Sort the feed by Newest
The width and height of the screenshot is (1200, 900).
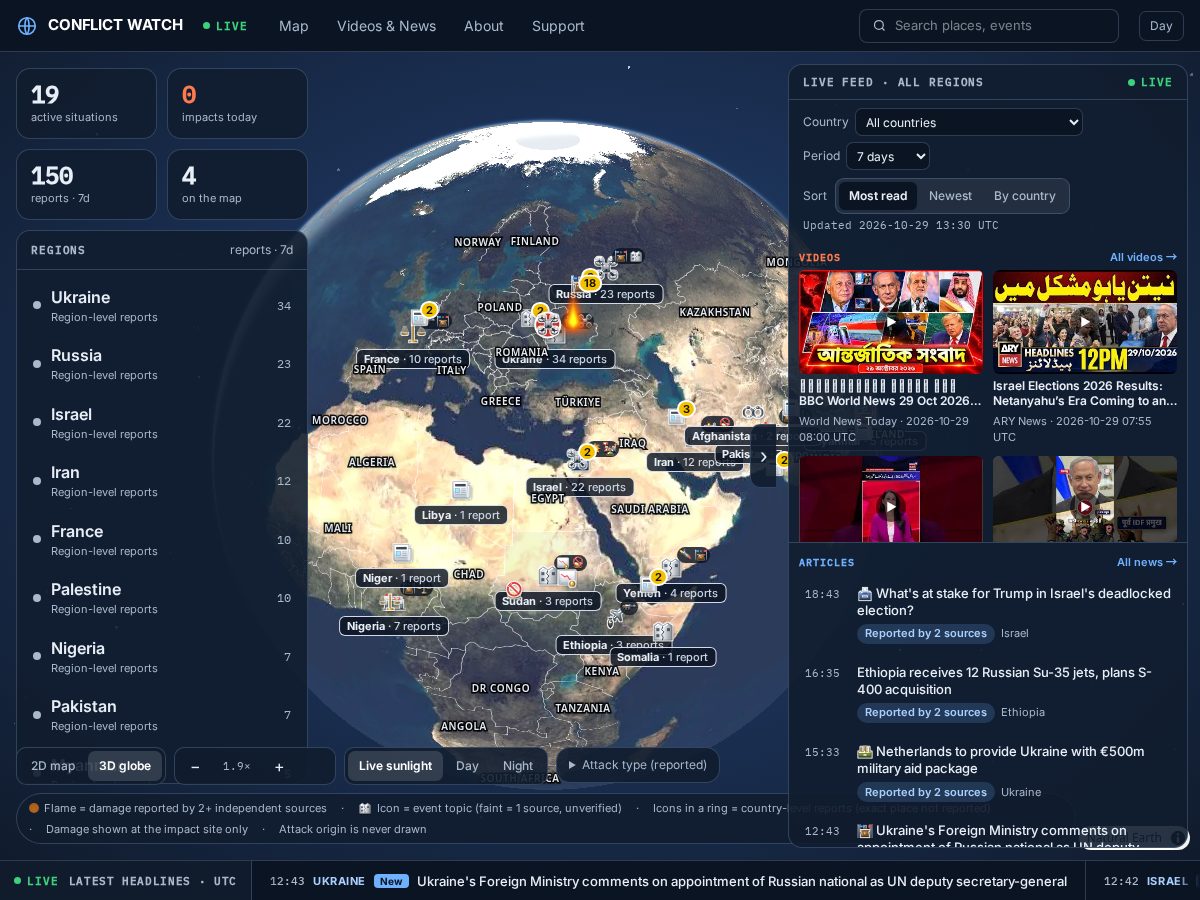(950, 196)
